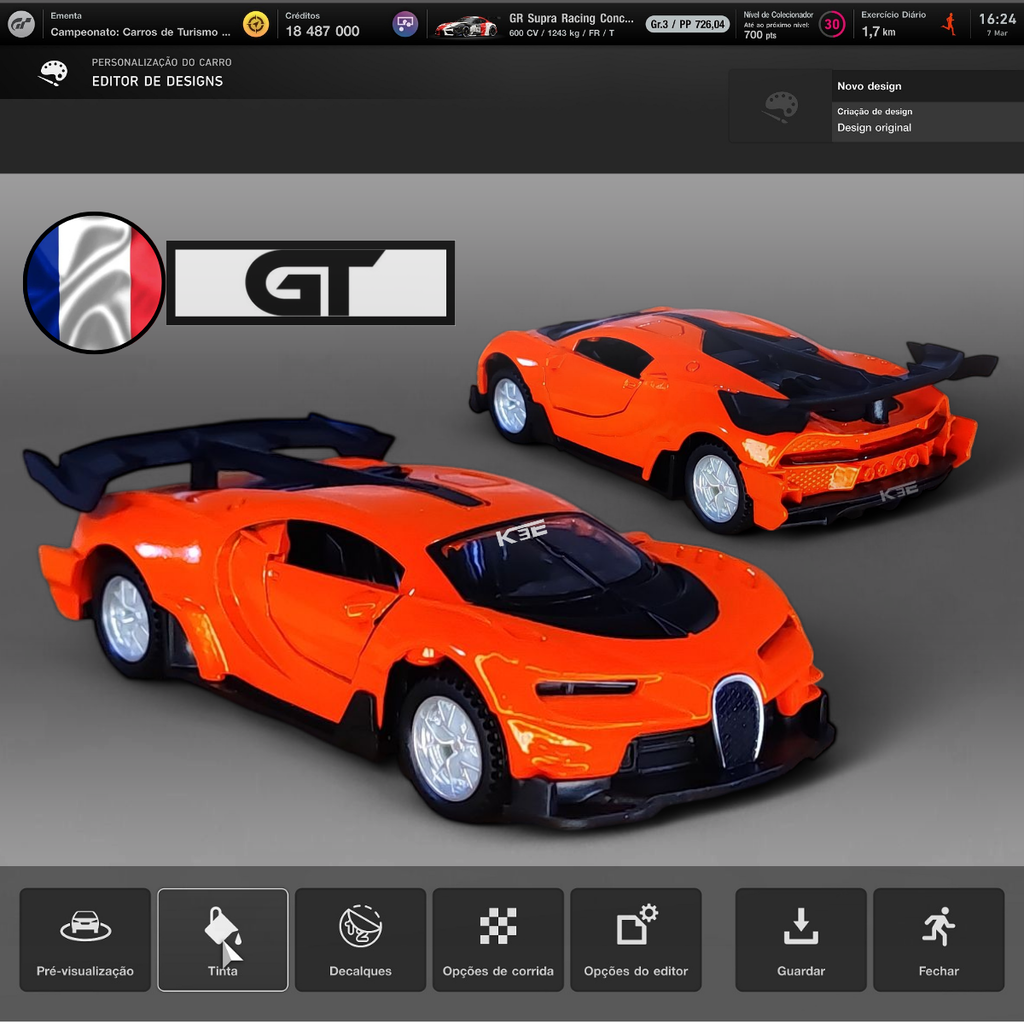Click the French flag circle emblem
The width and height of the screenshot is (1024, 1024).
[94, 283]
